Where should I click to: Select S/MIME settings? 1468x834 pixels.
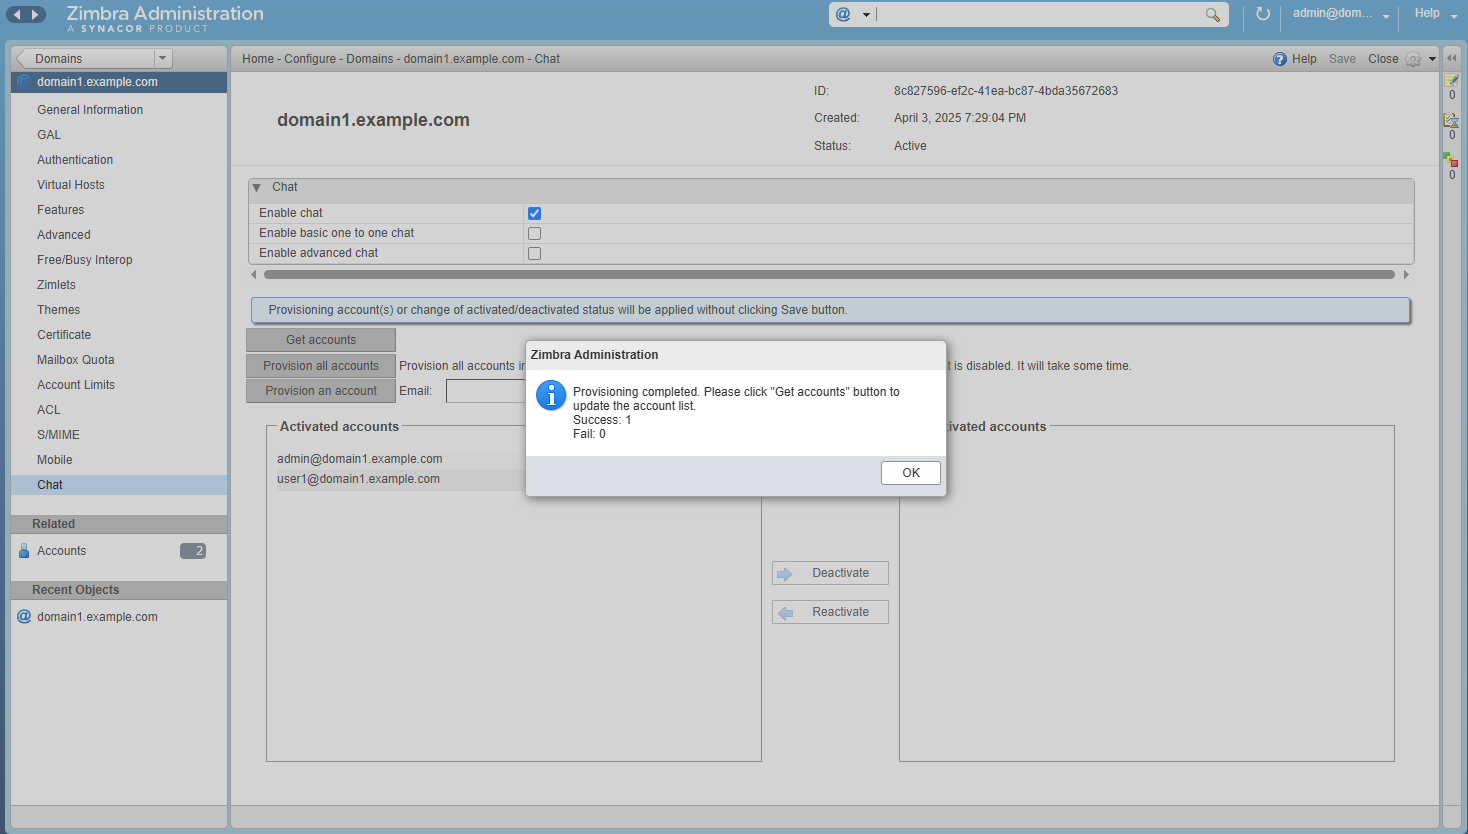pyautogui.click(x=58, y=435)
